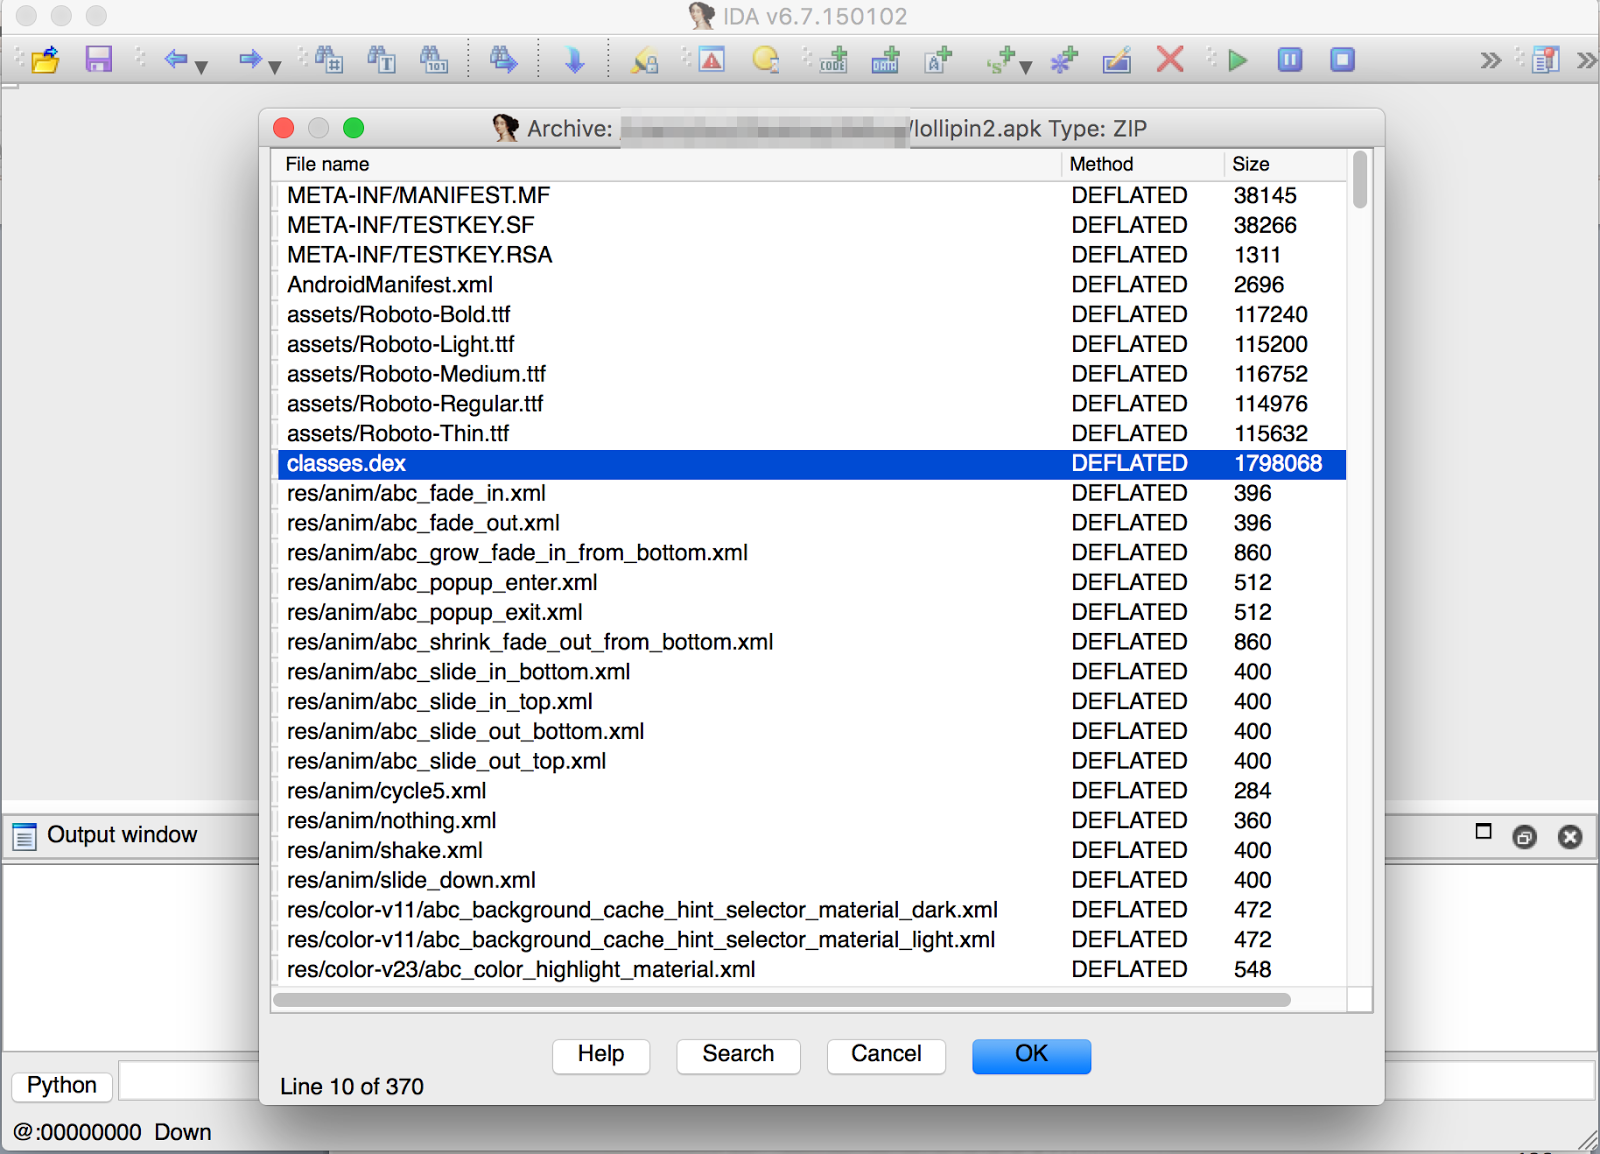
Task: Click the search byte sequence binoculars icon
Action: 434,60
